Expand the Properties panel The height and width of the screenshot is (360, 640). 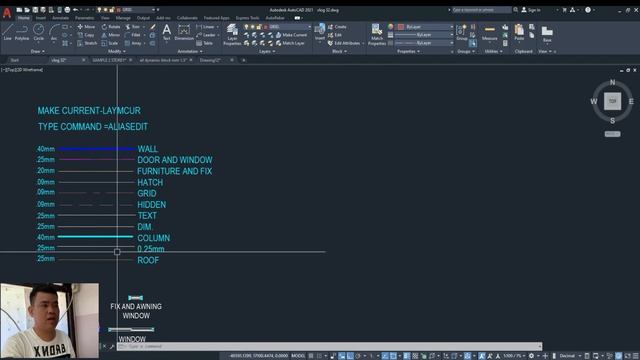409,51
